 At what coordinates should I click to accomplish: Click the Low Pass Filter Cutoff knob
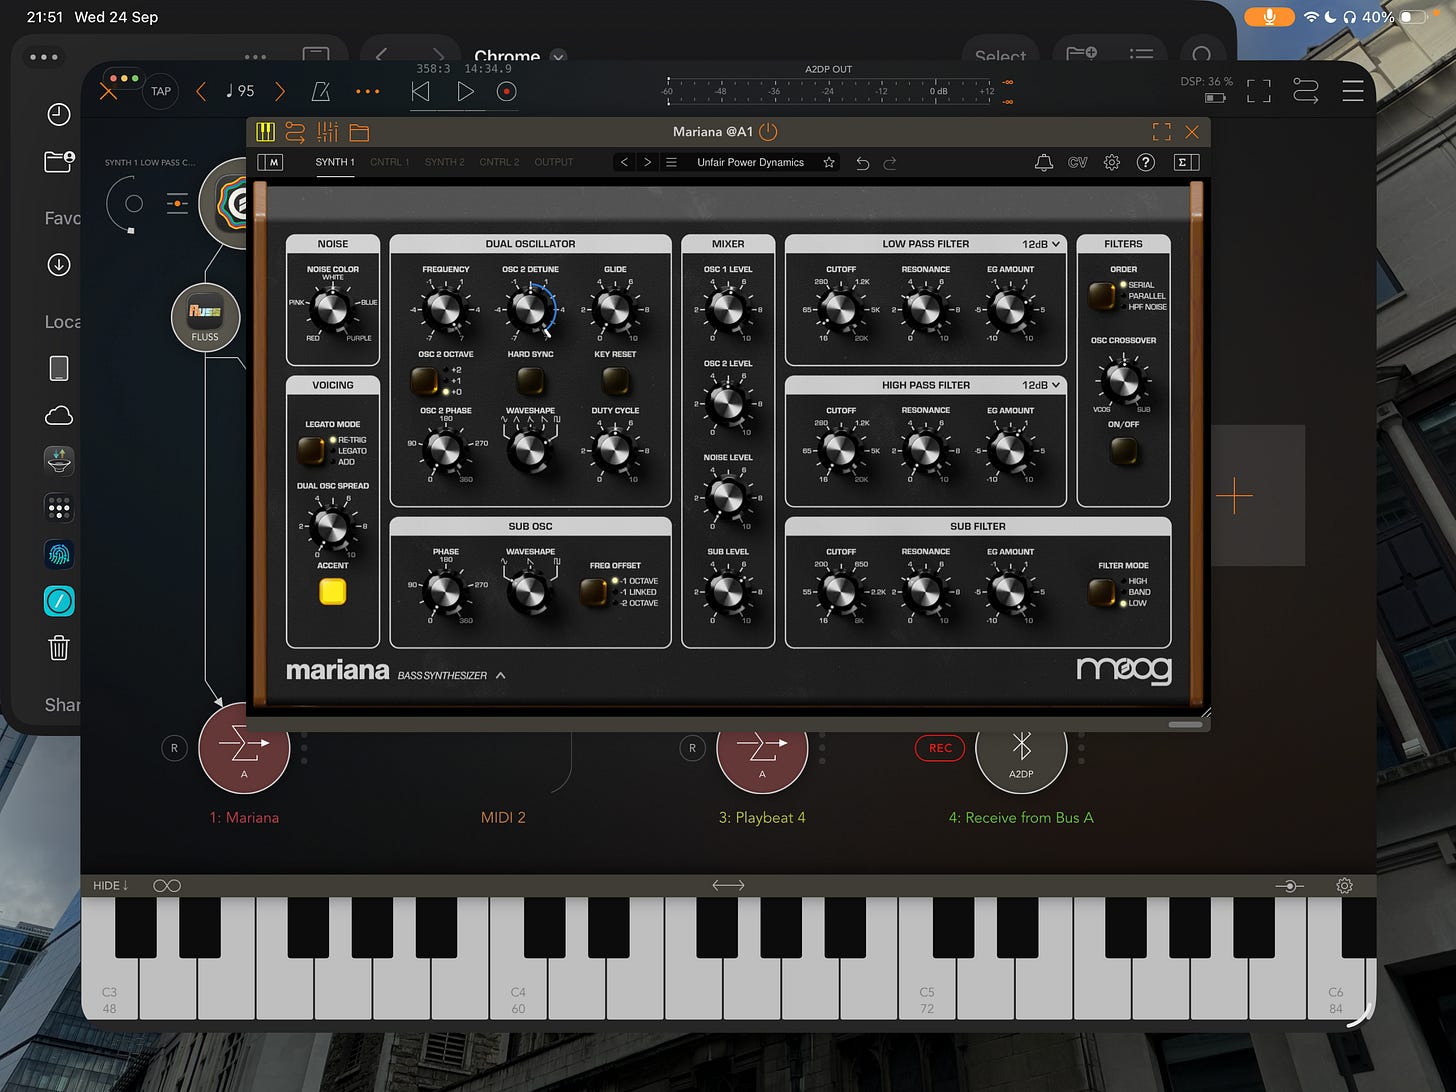click(839, 310)
